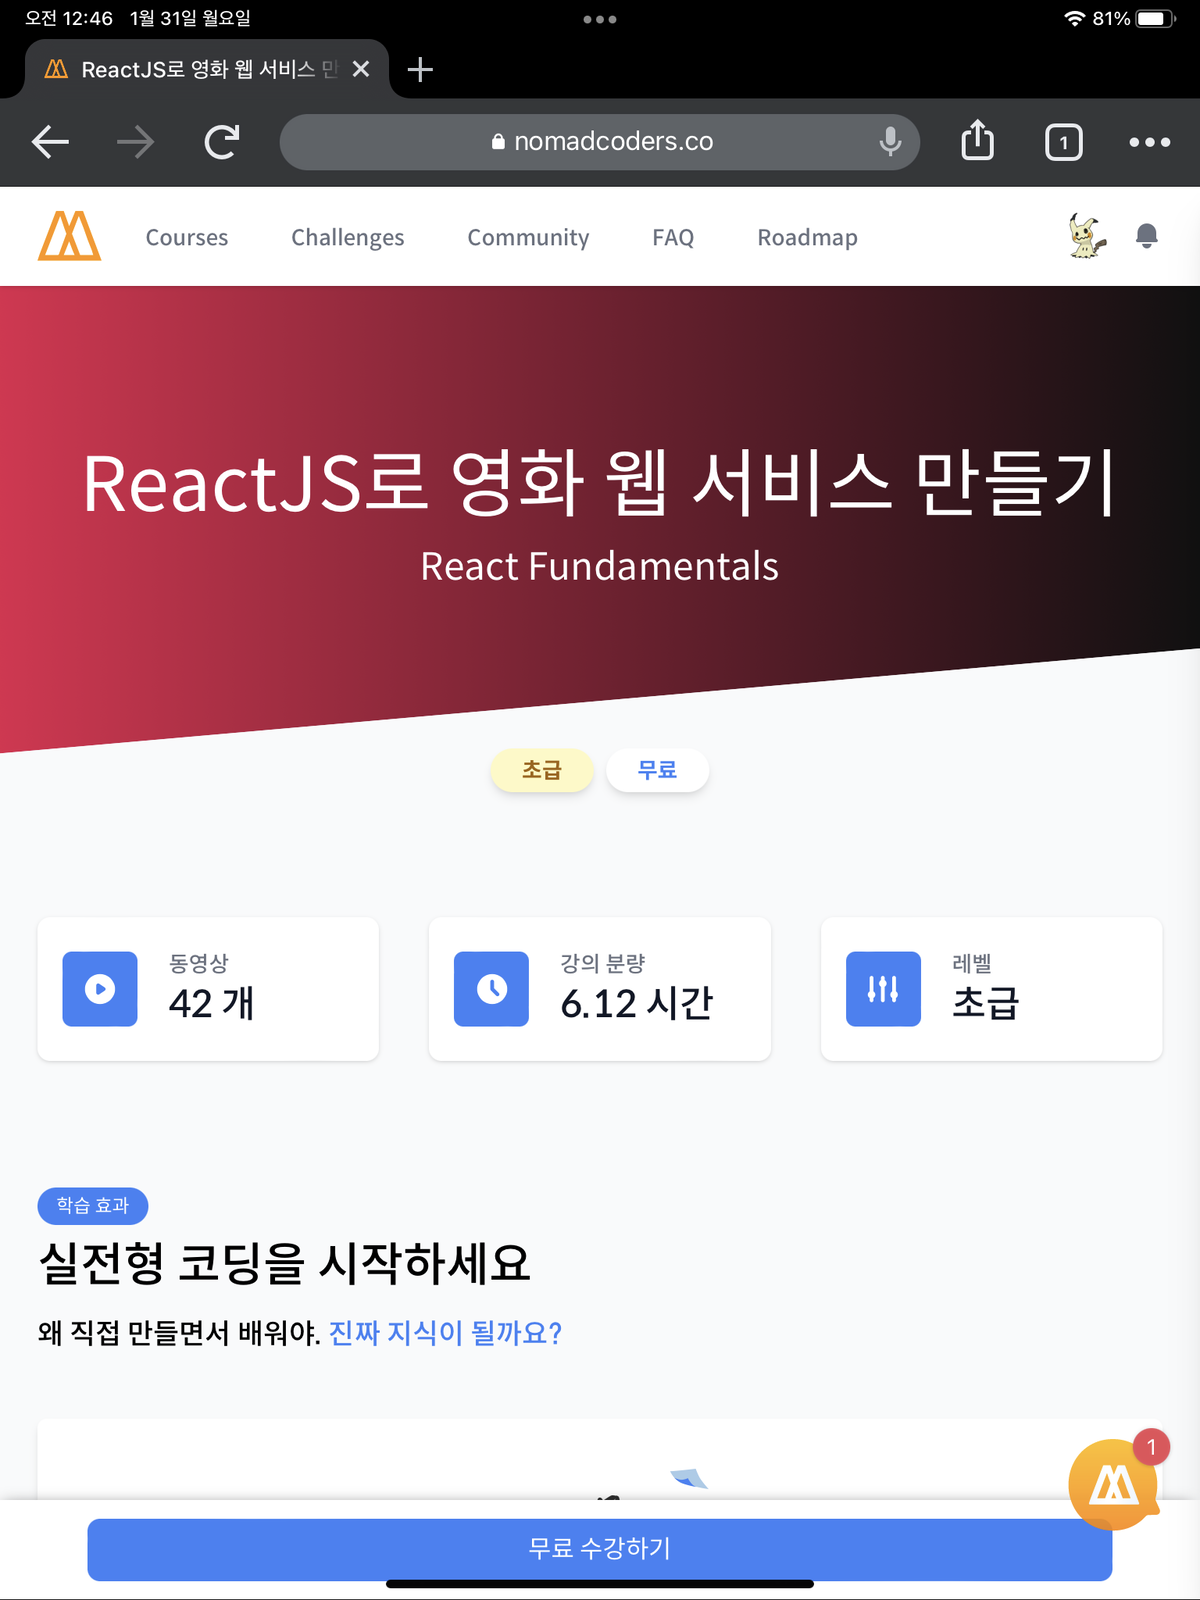Click the sliders icon in 레벨 card
The height and width of the screenshot is (1600, 1200).
coord(883,989)
